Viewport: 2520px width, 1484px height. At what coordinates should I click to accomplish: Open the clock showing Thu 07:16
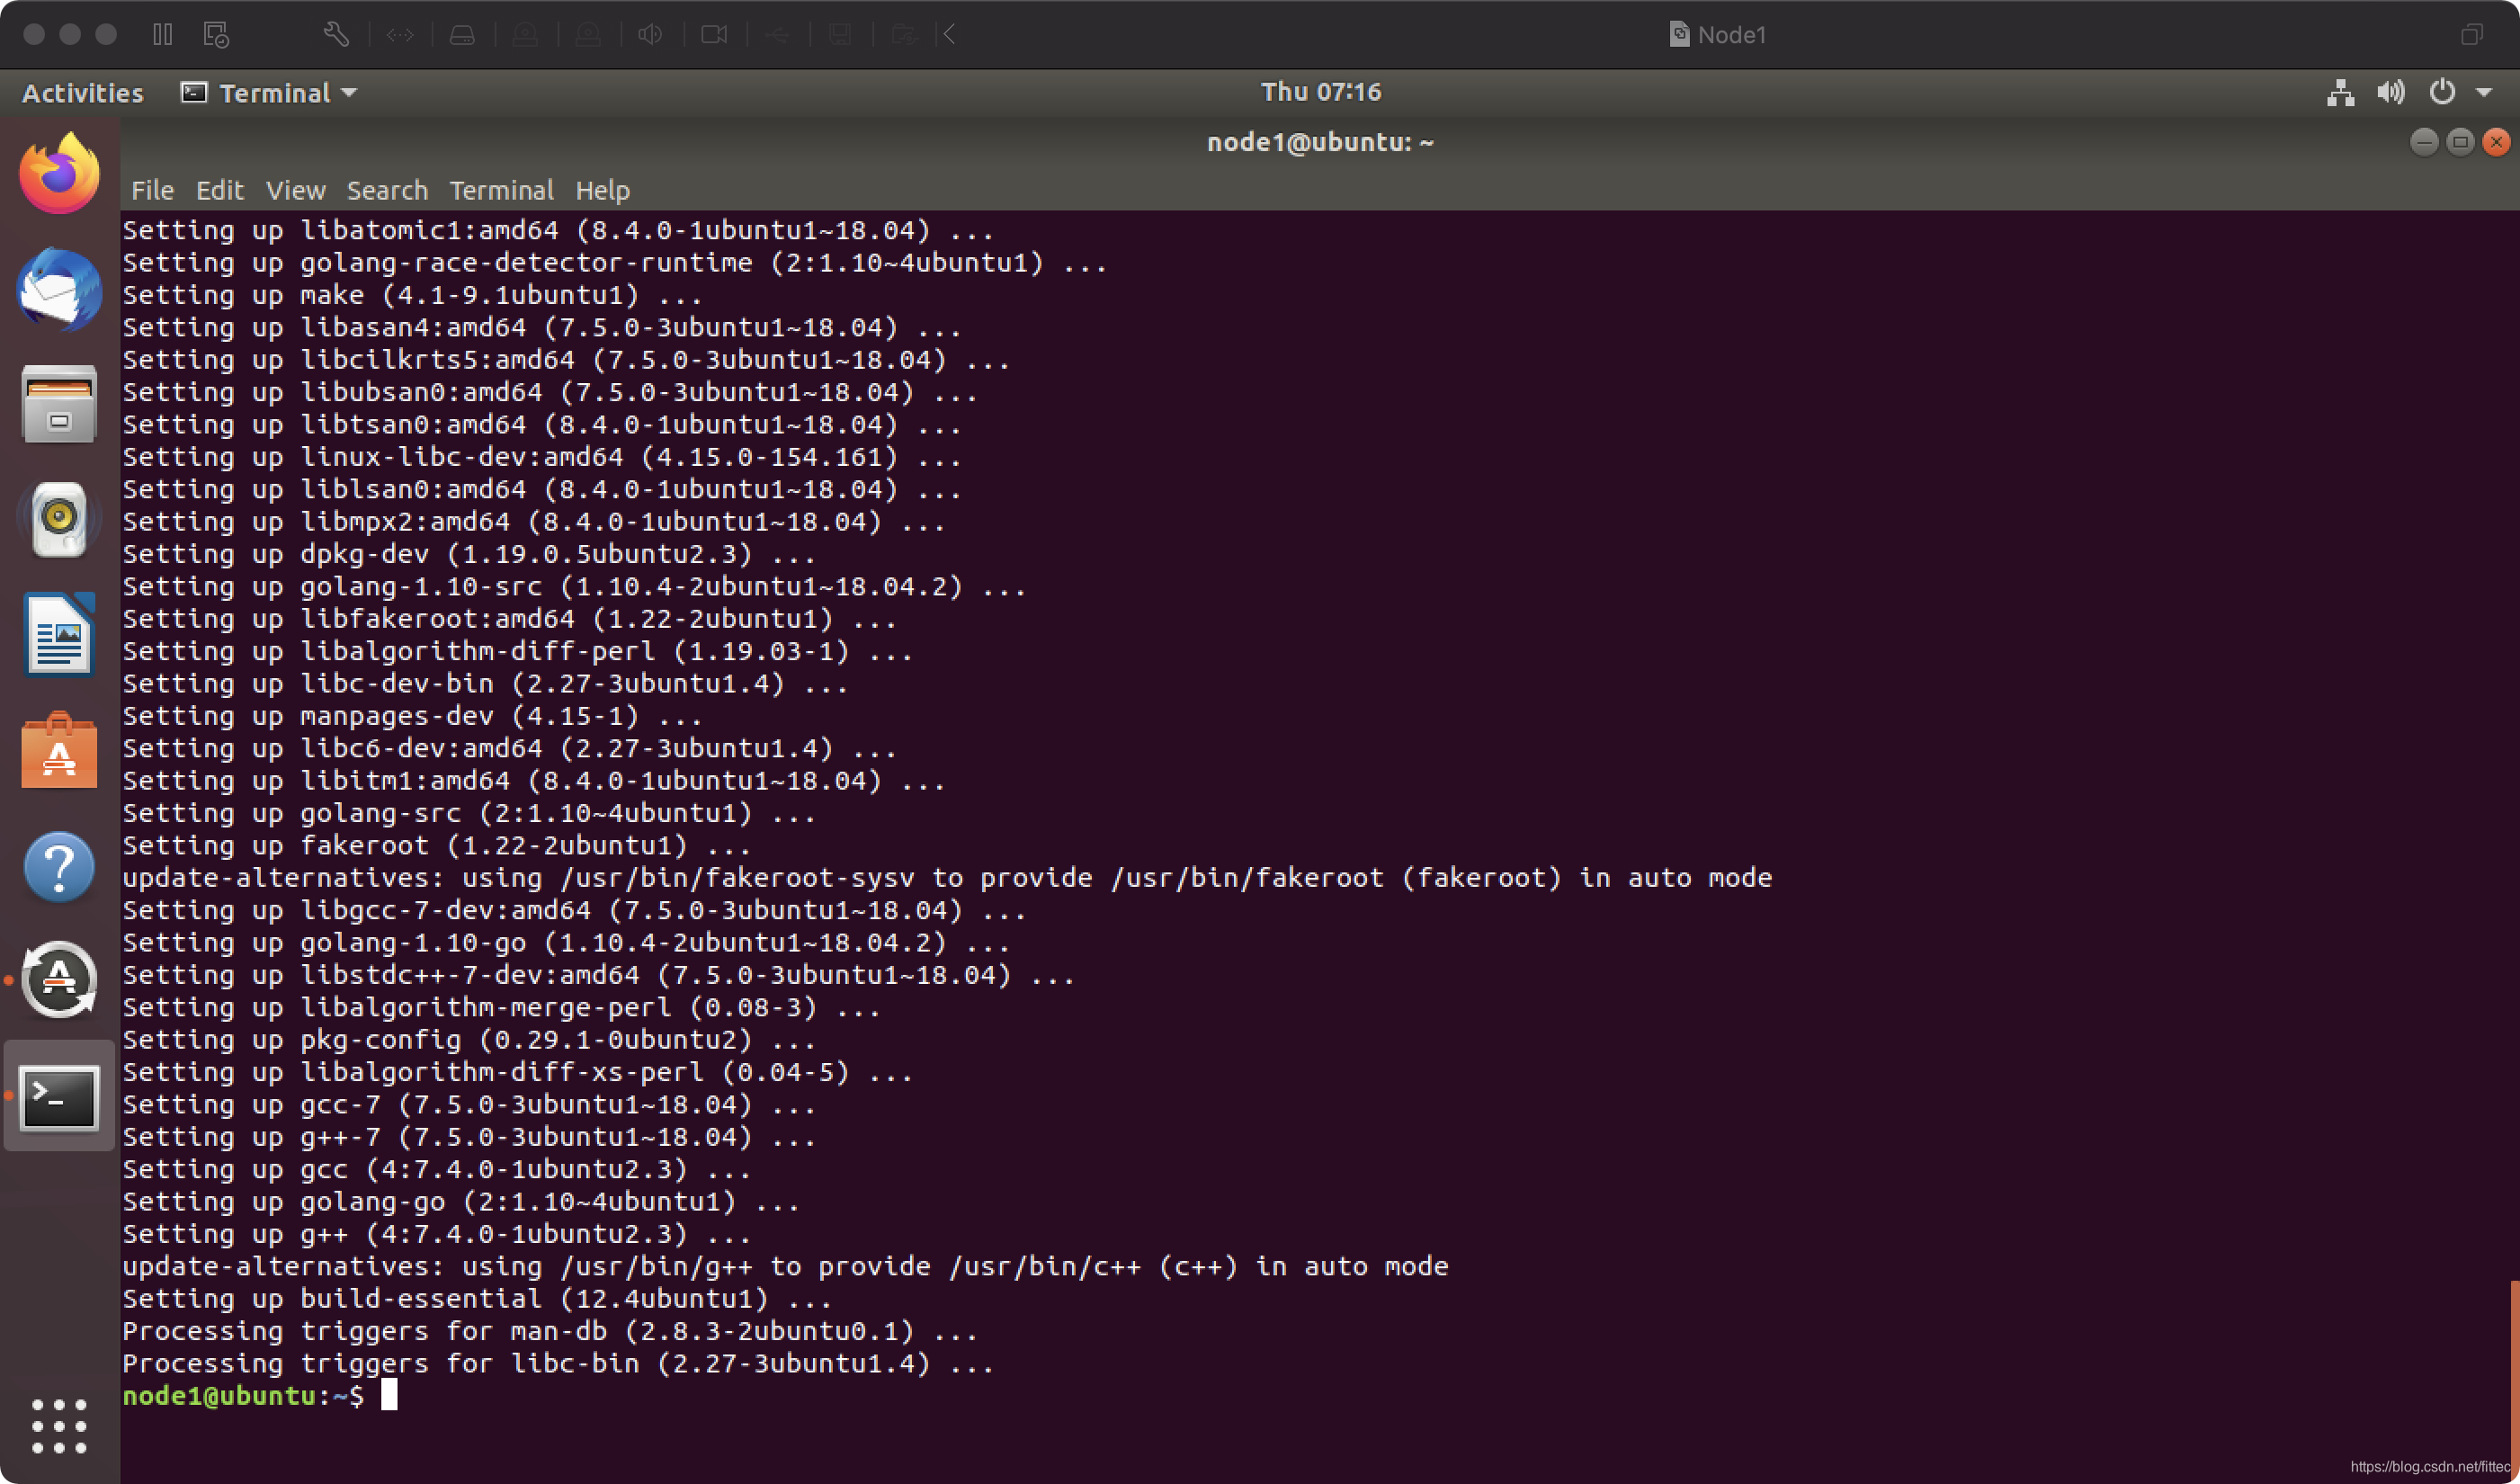1321,92
